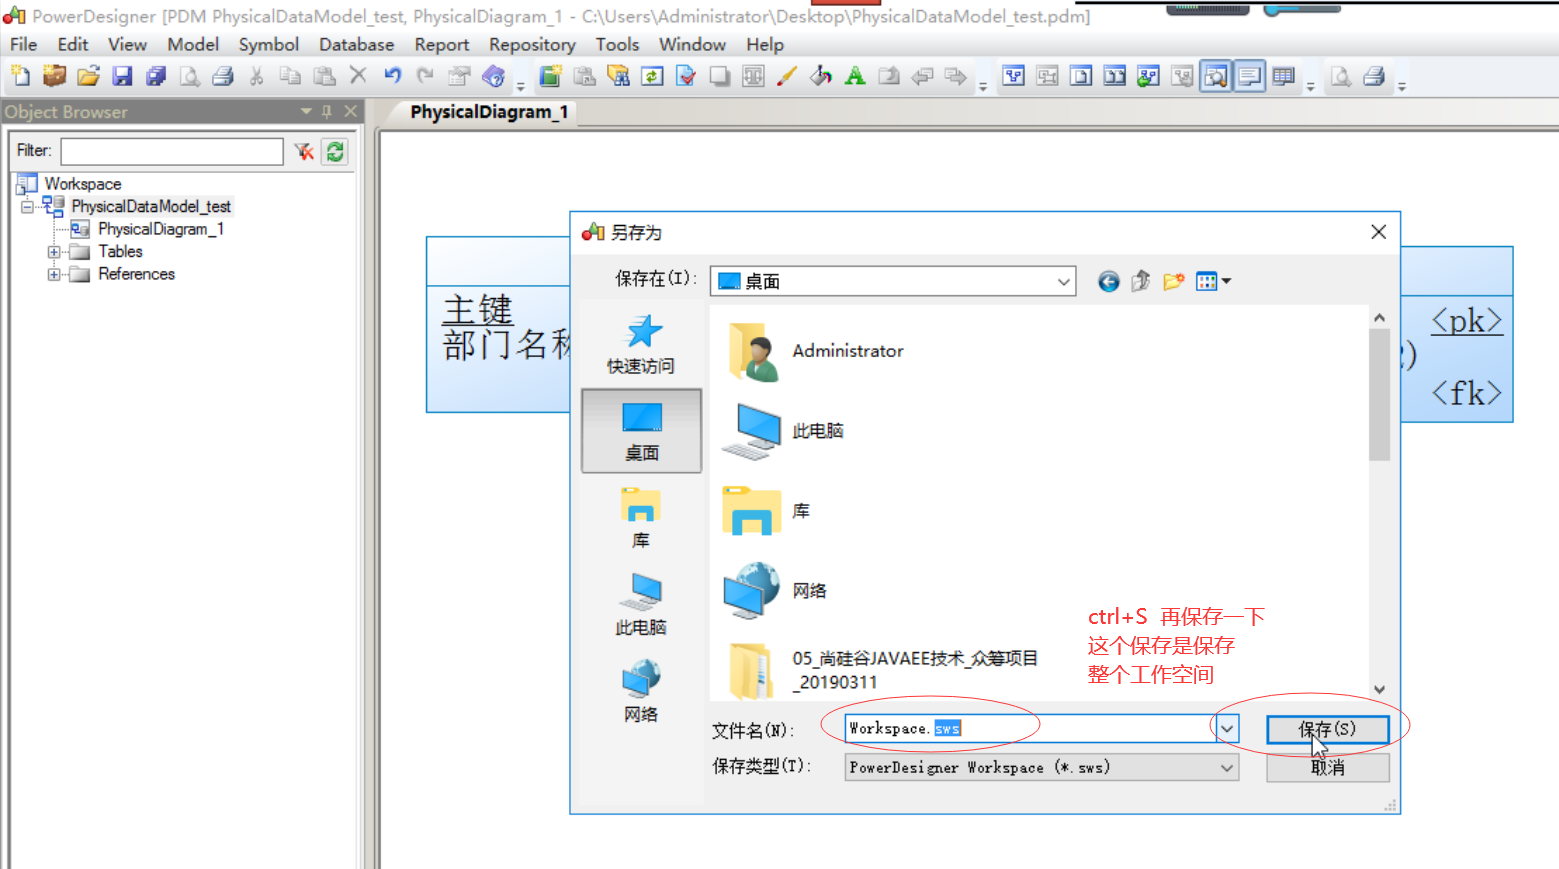Select 快速访问 in the places bar
This screenshot has width=1559, height=869.
click(x=641, y=345)
